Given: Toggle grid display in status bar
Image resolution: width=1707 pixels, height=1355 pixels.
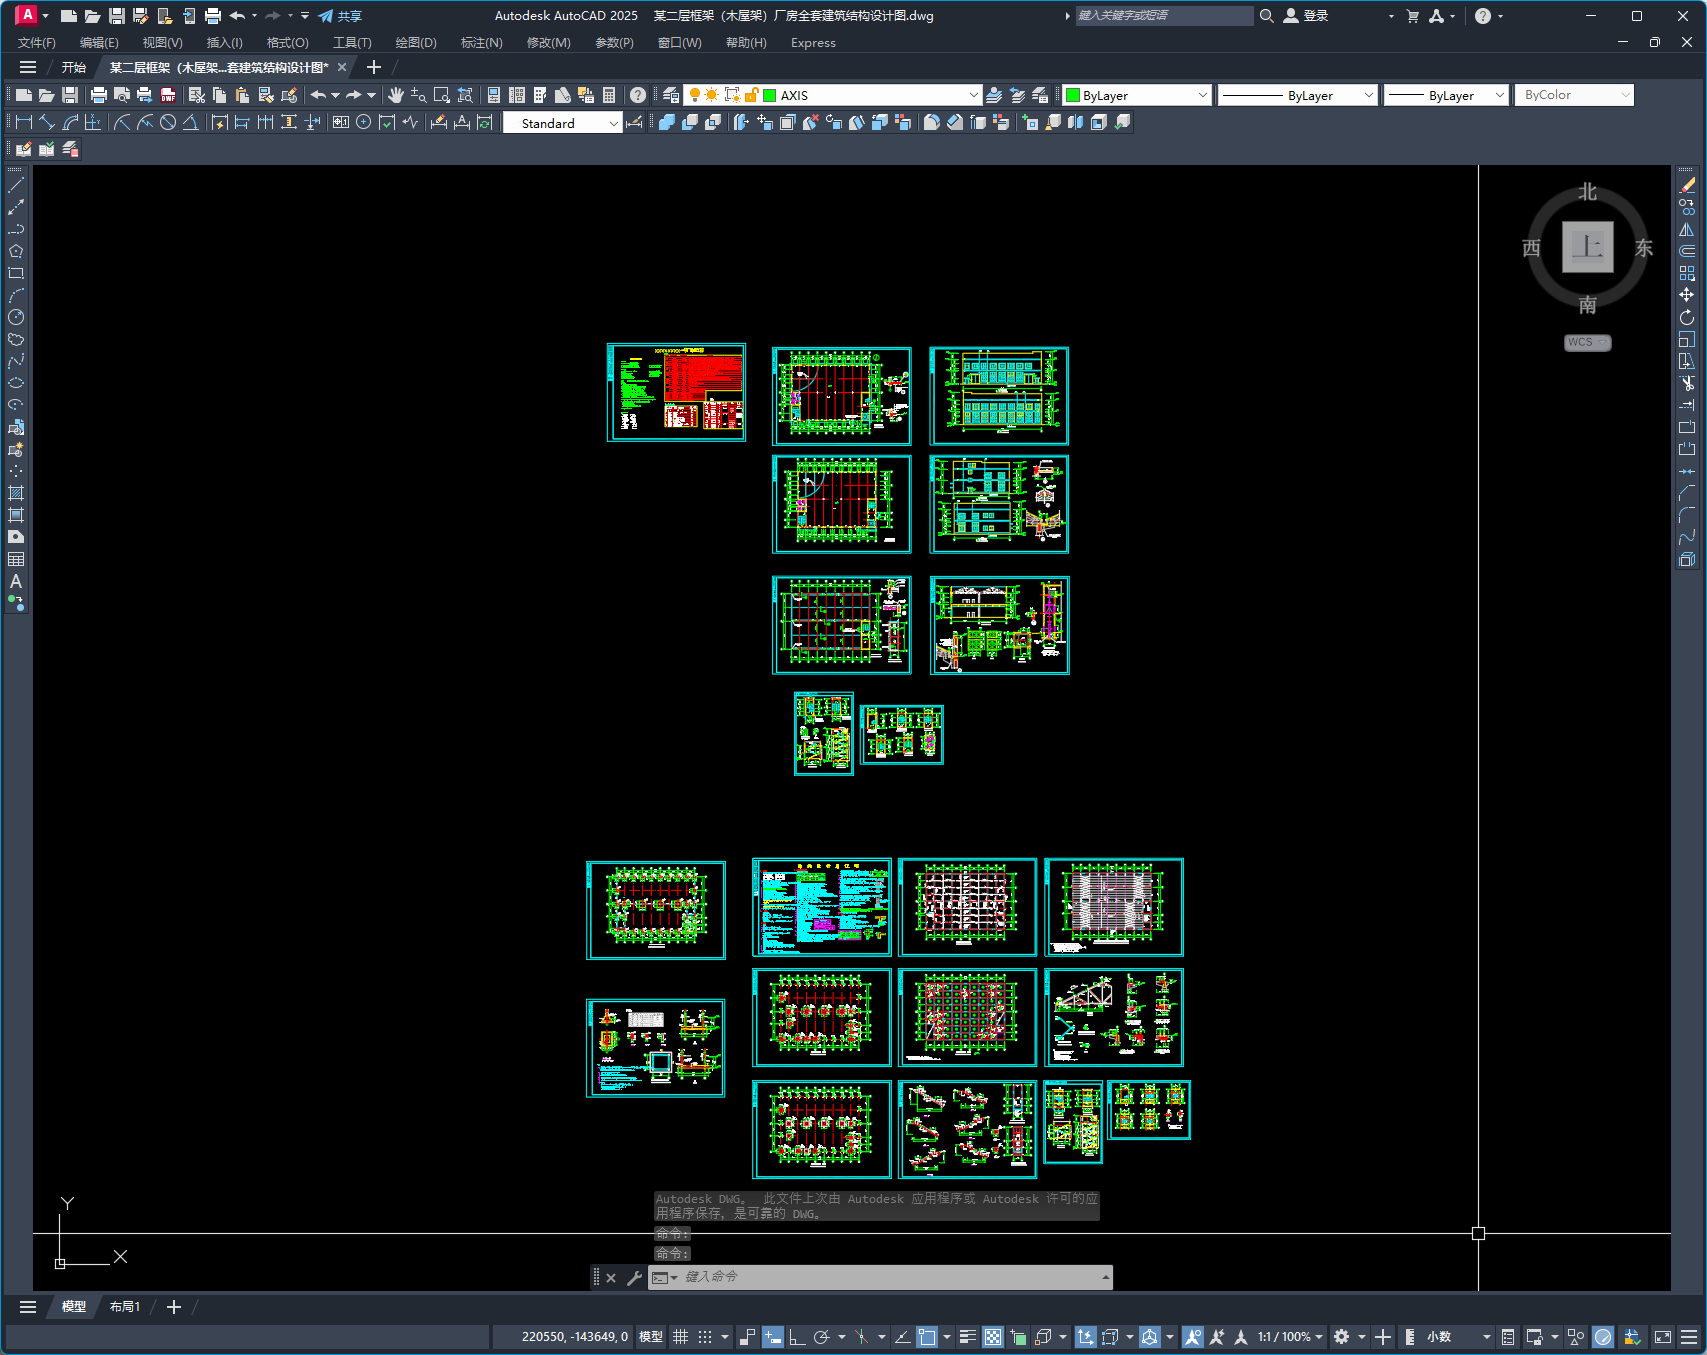Looking at the screenshot, I should click(680, 1337).
